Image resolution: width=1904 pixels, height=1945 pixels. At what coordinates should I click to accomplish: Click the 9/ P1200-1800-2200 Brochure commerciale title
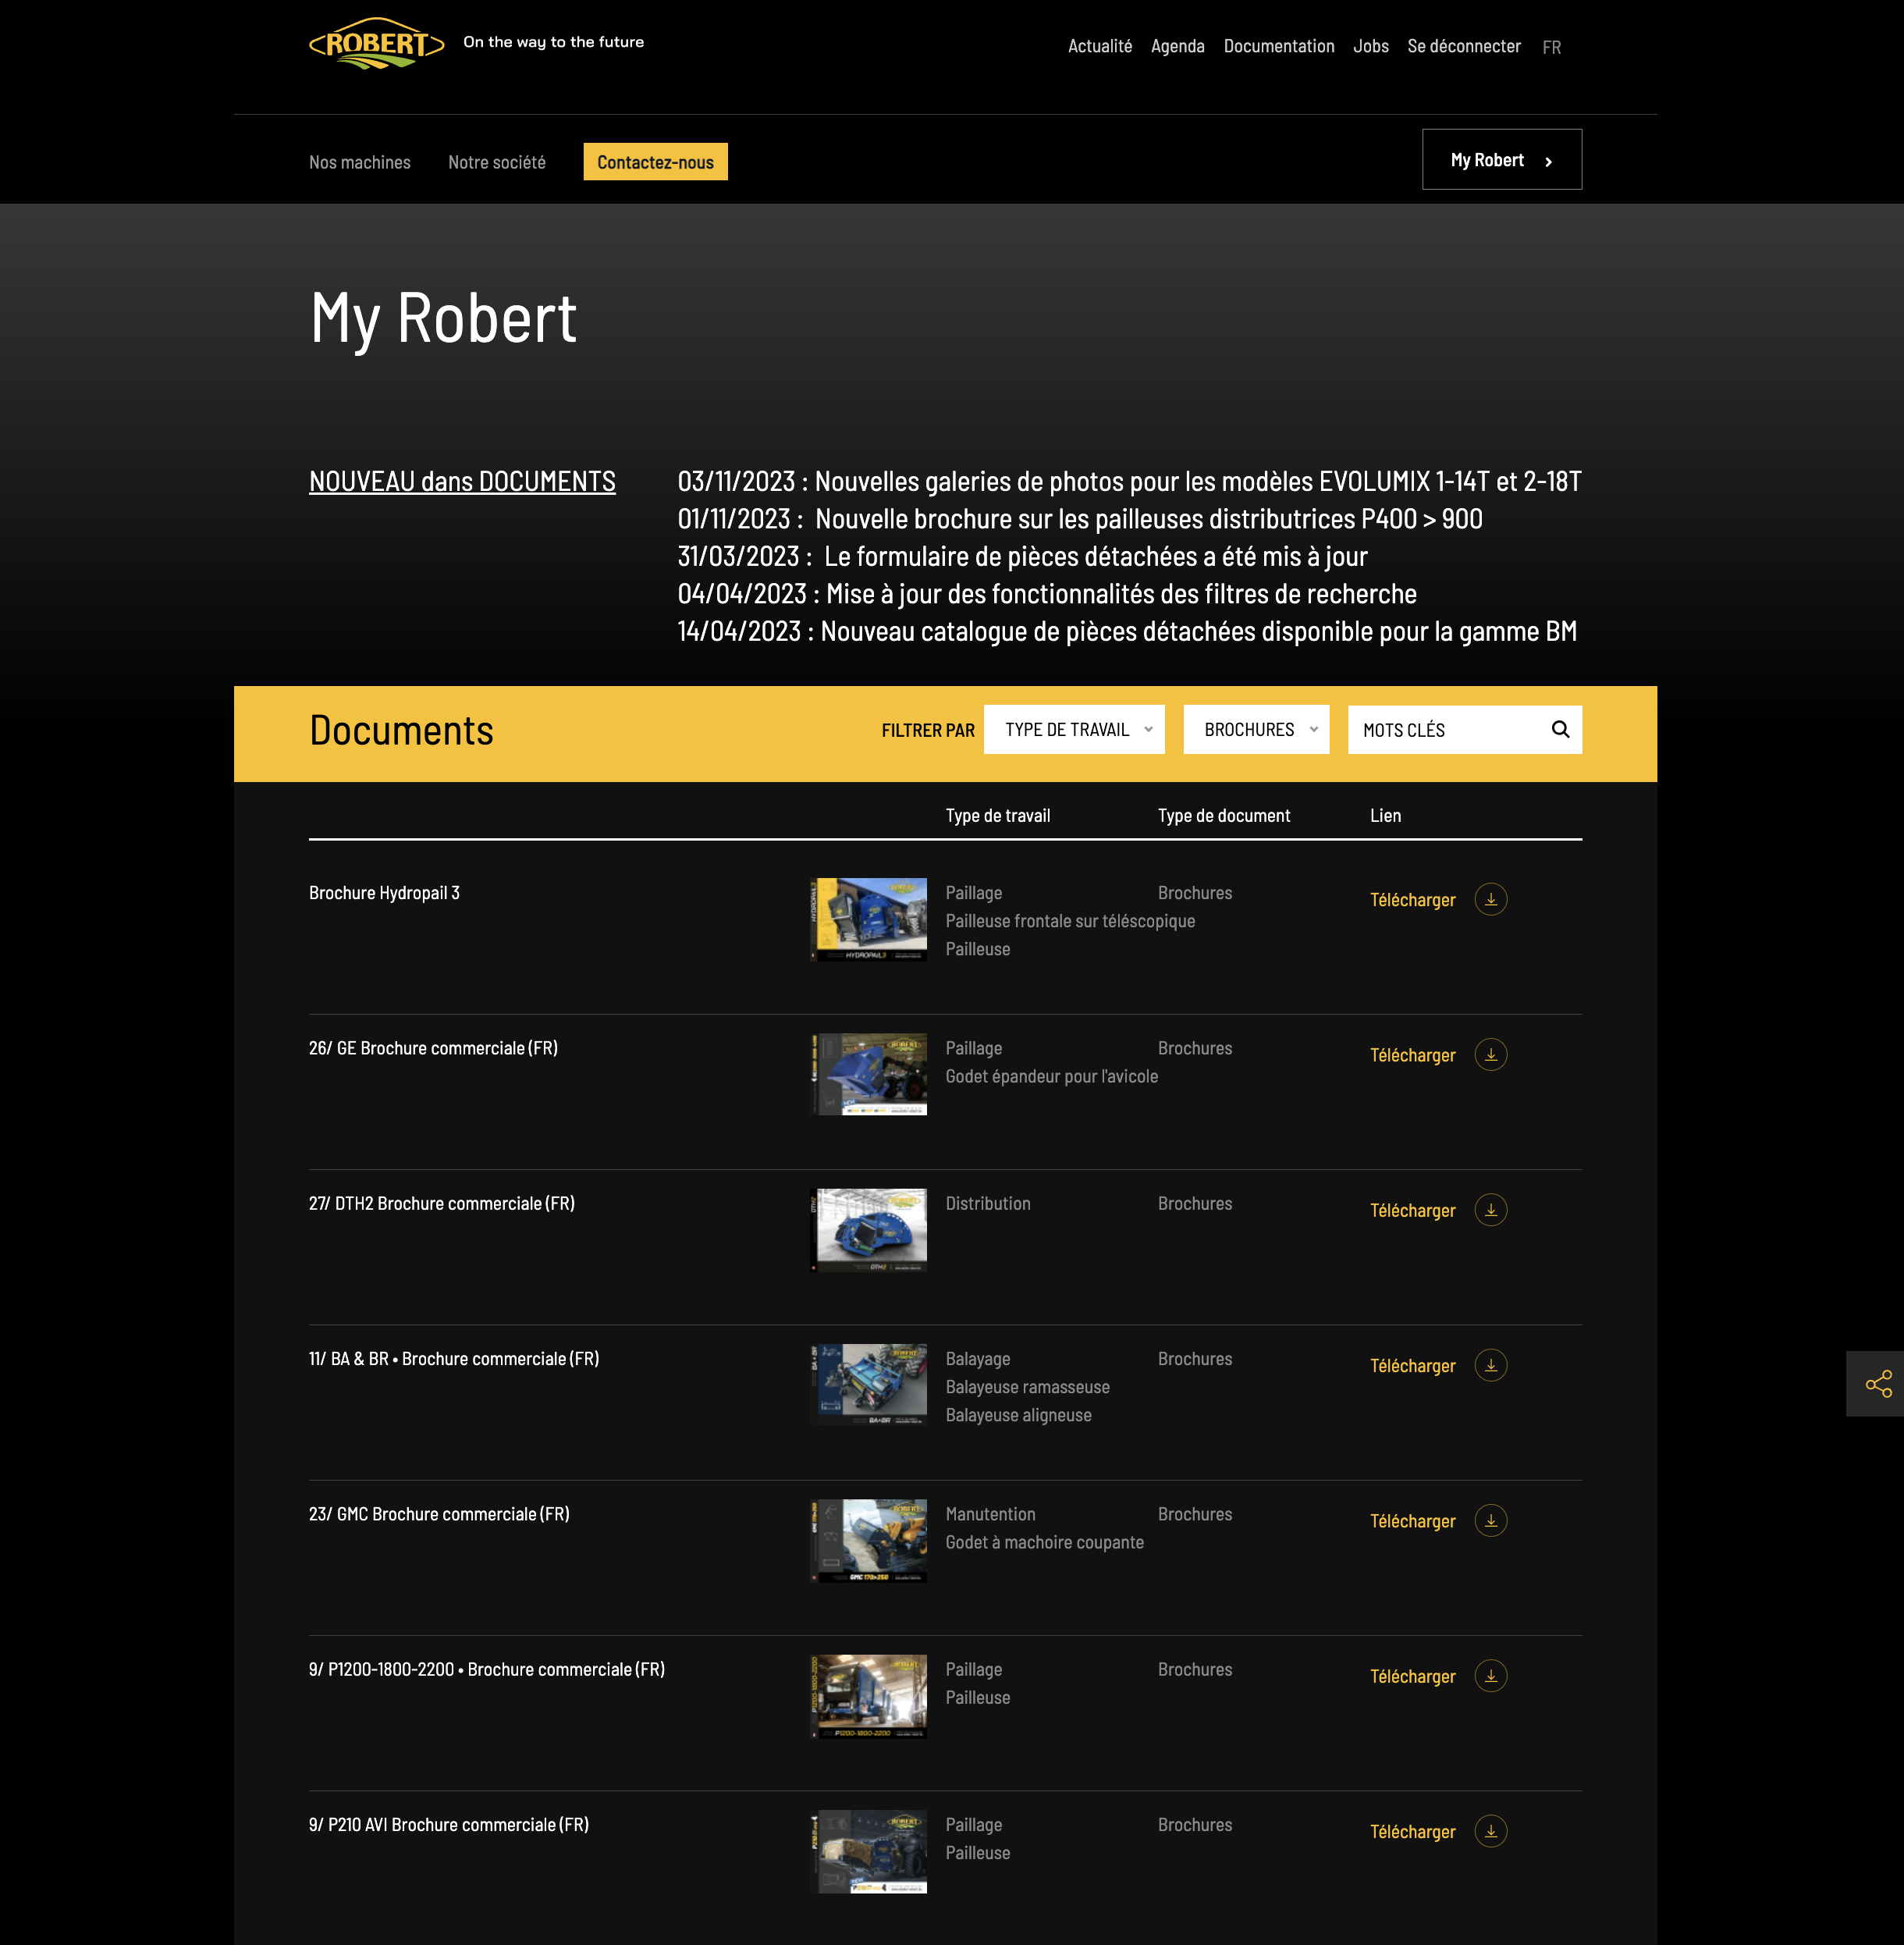coord(487,1669)
